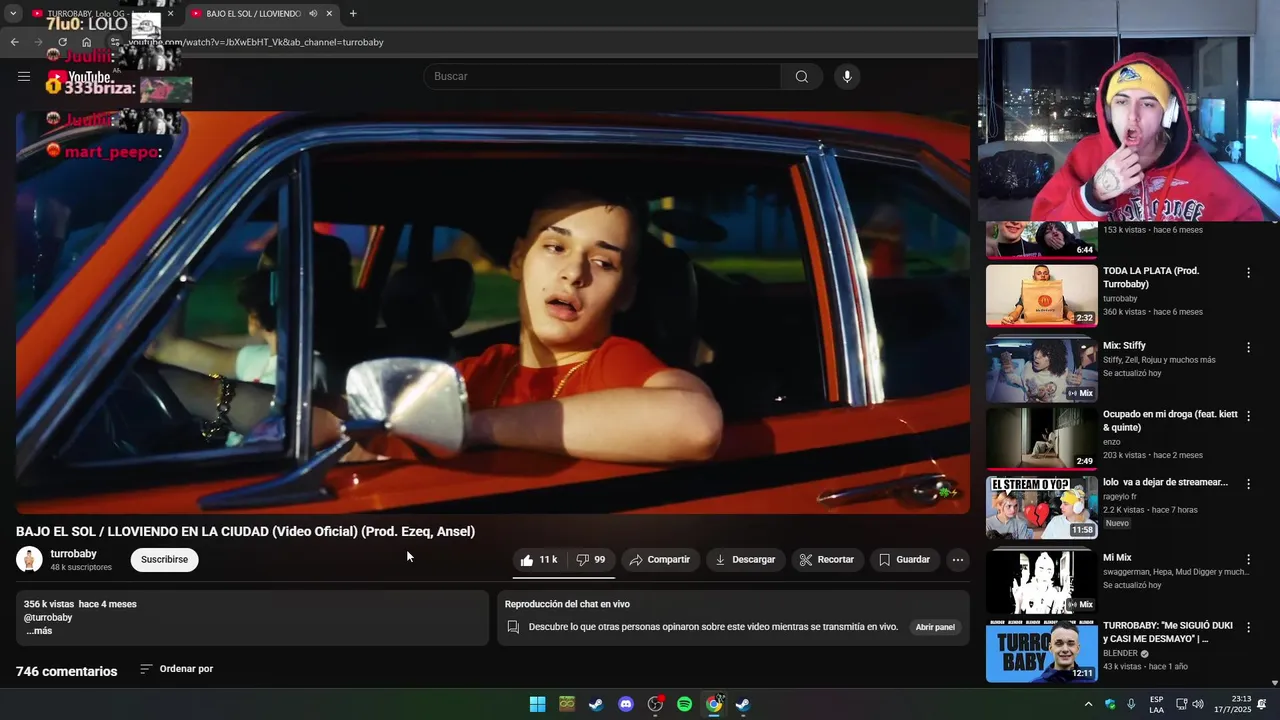Open options for lolo va a dejar de streamear
The width and height of the screenshot is (1280, 720).
tap(1248, 484)
